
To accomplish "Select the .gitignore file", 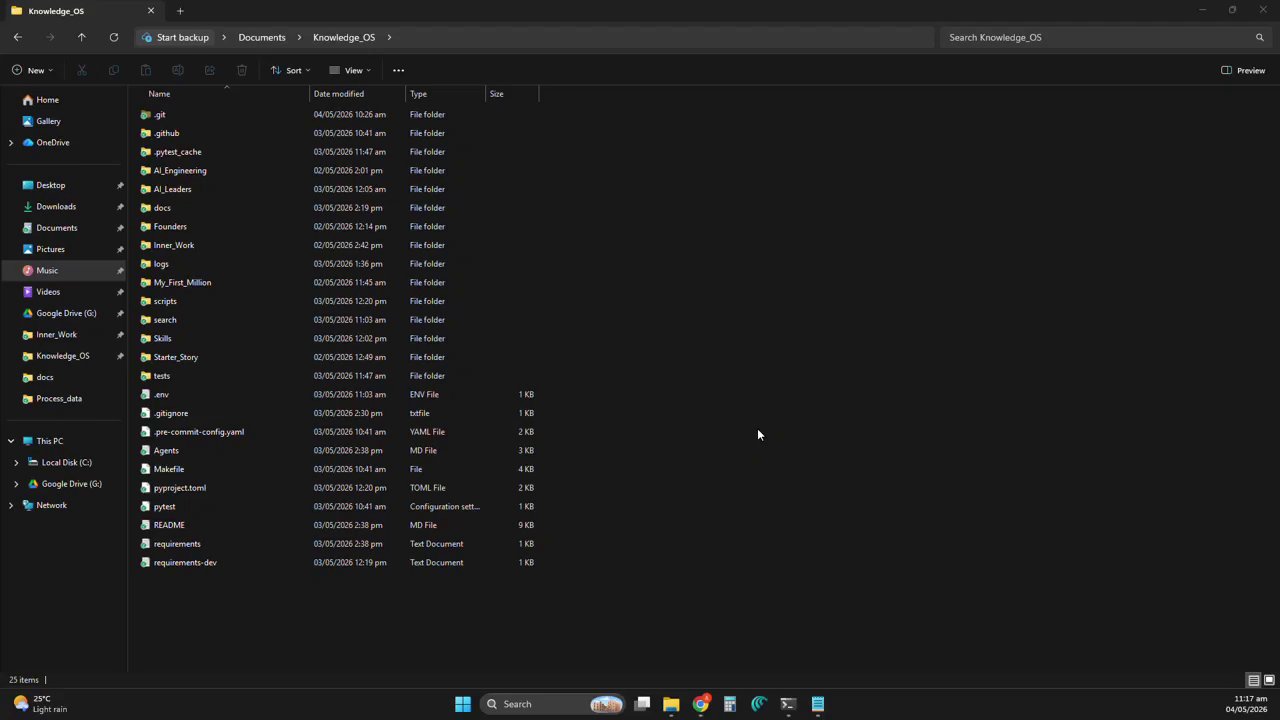I will (171, 414).
